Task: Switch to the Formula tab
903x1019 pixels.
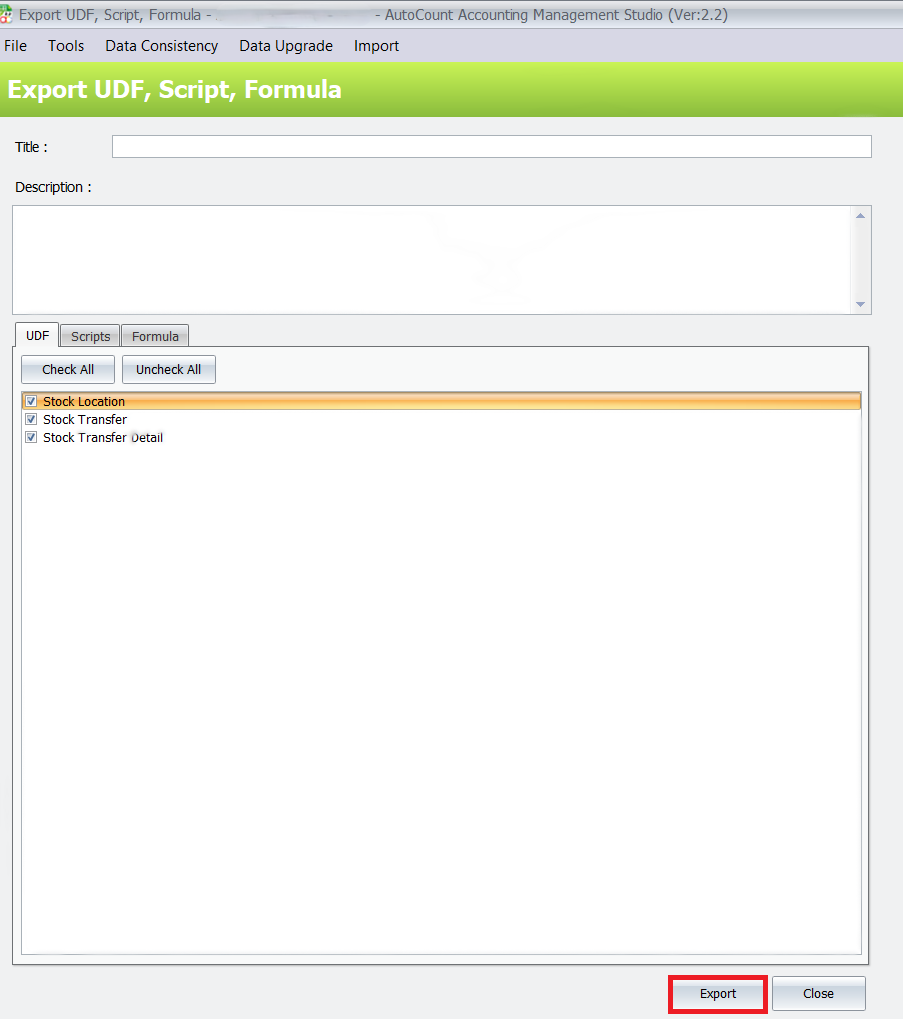Action: [x=154, y=335]
